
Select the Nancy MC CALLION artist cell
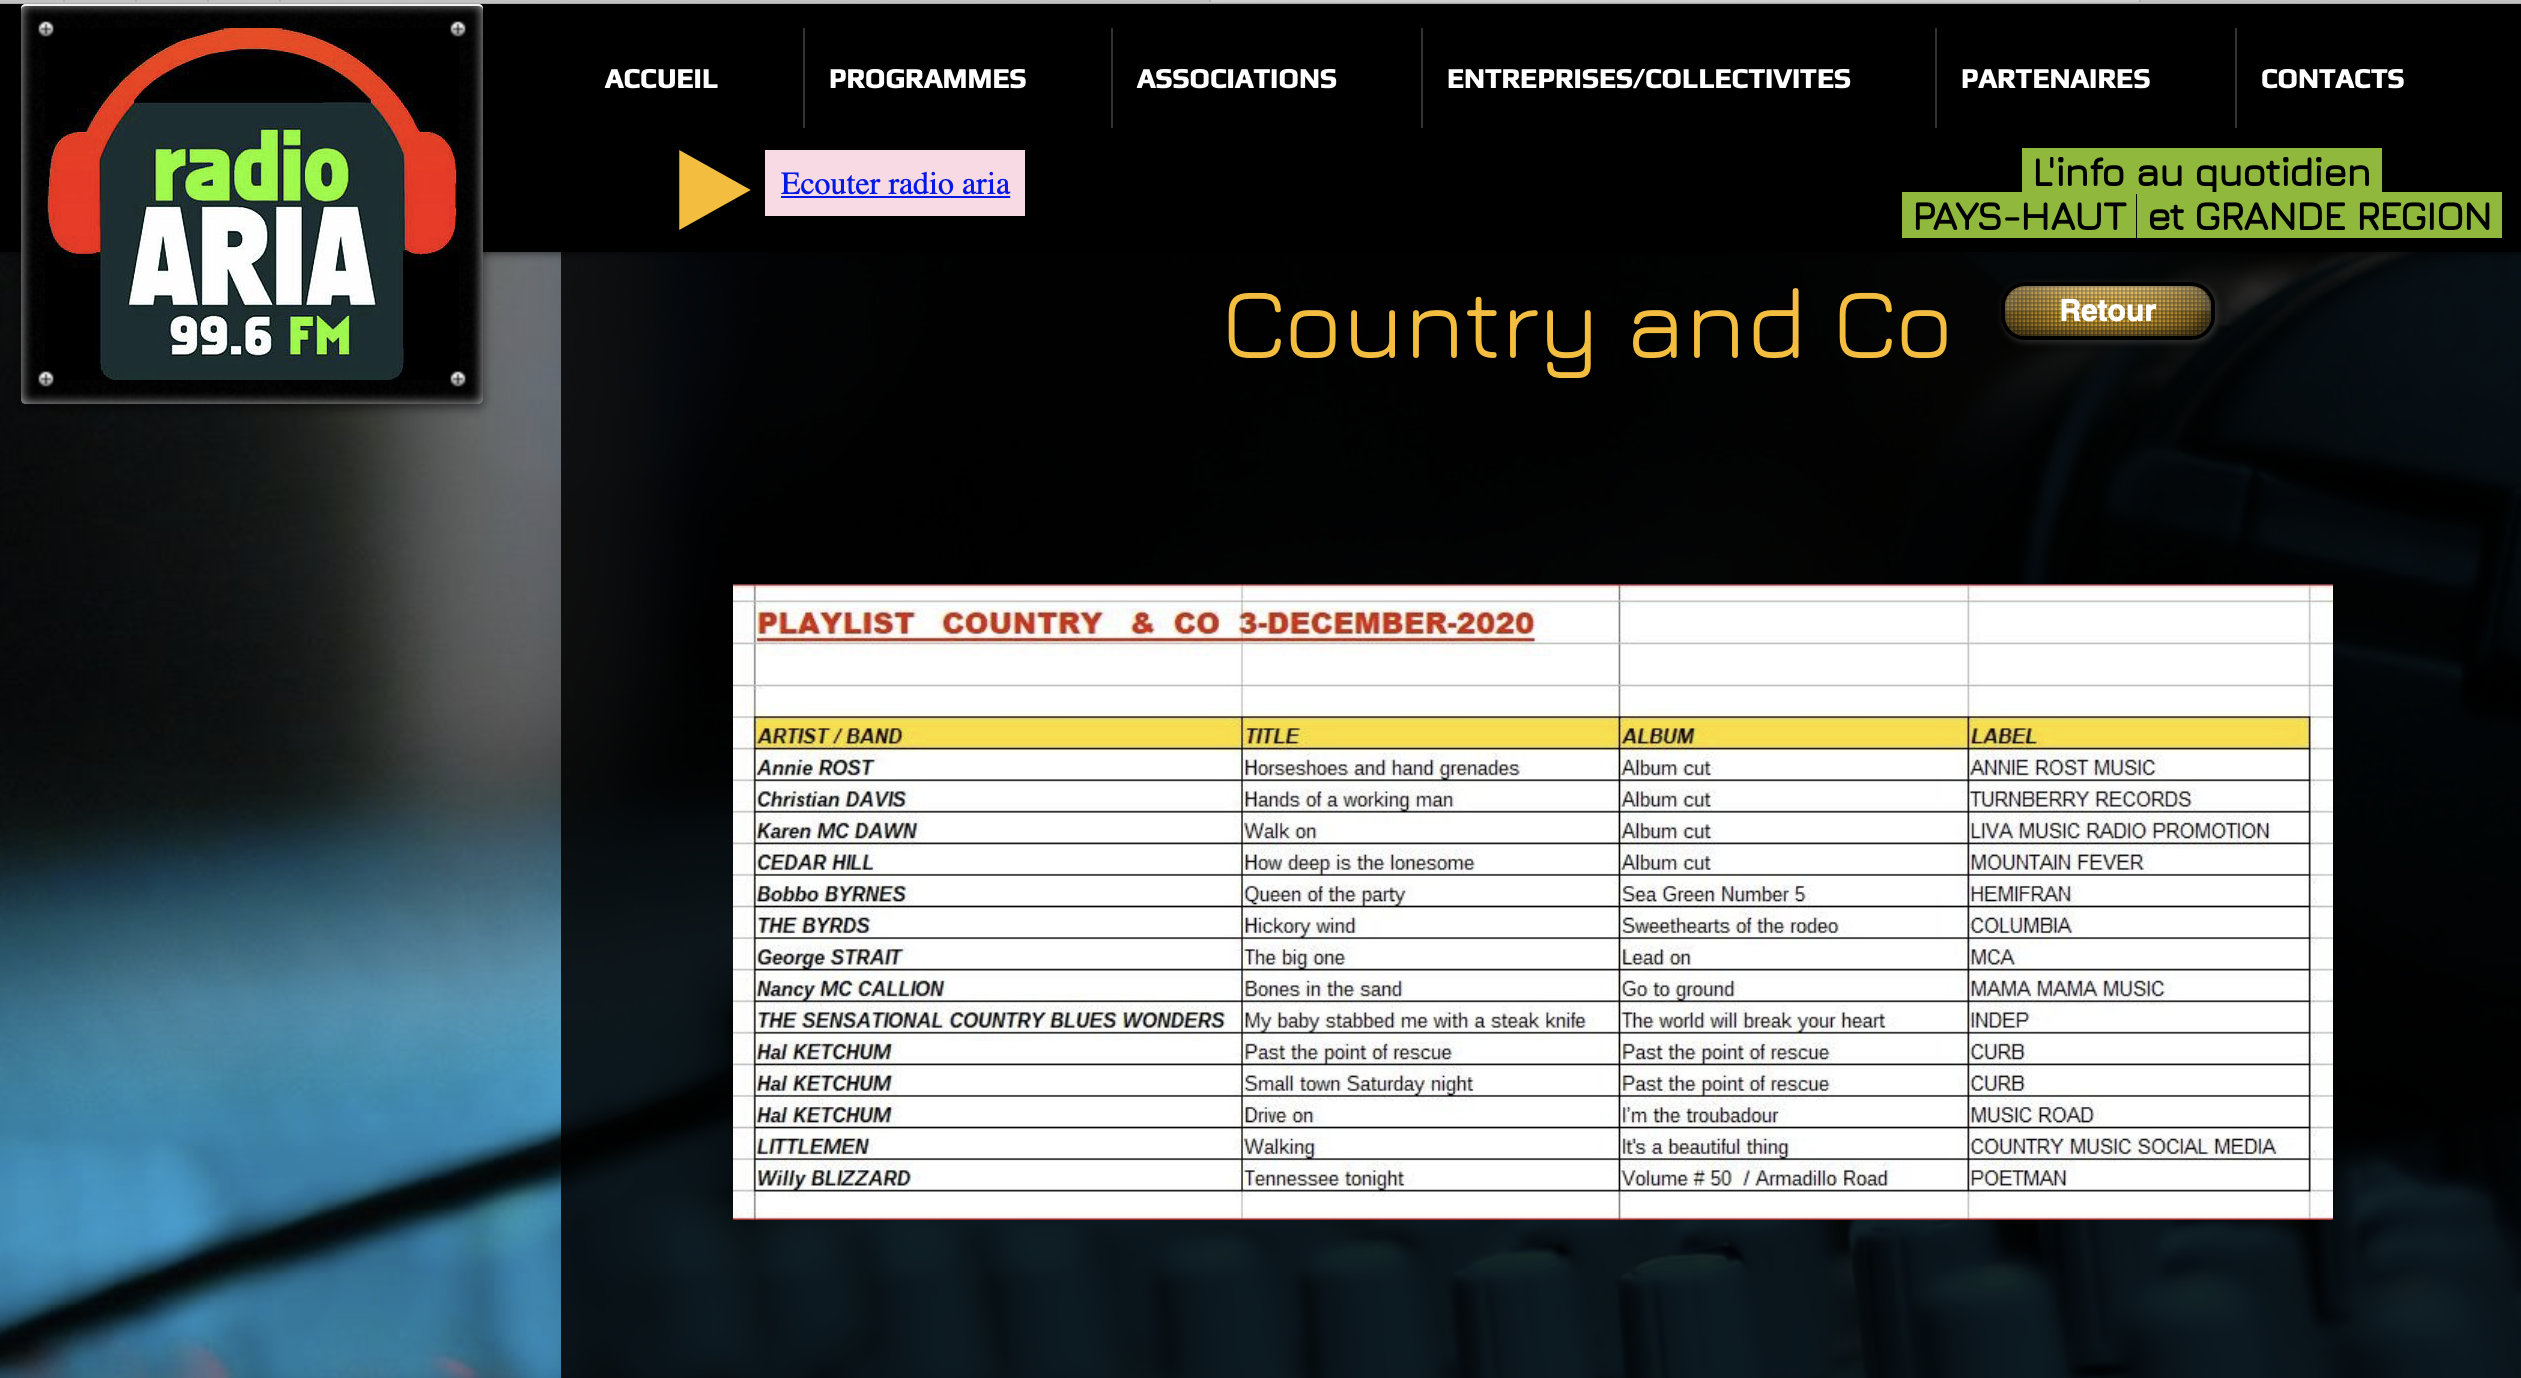pos(998,988)
